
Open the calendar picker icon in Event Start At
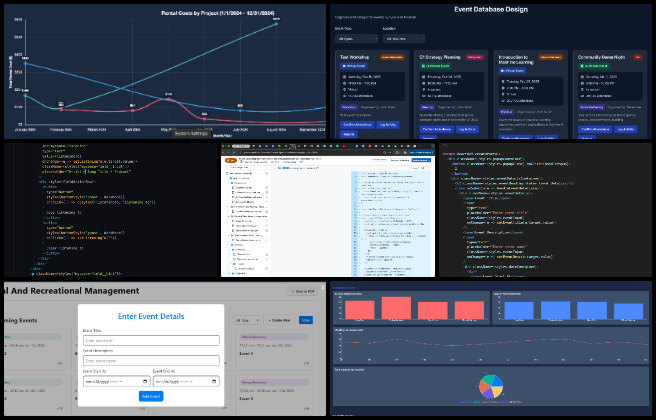point(145,382)
